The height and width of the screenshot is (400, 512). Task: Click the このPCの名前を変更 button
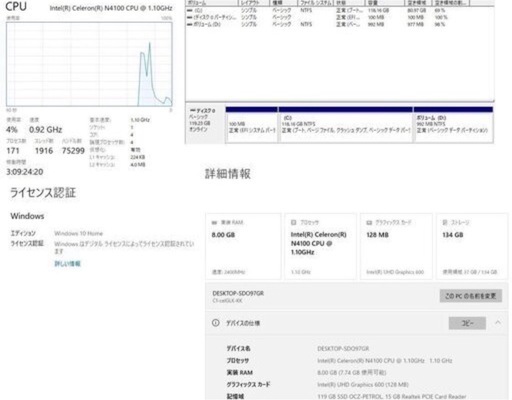point(471,296)
